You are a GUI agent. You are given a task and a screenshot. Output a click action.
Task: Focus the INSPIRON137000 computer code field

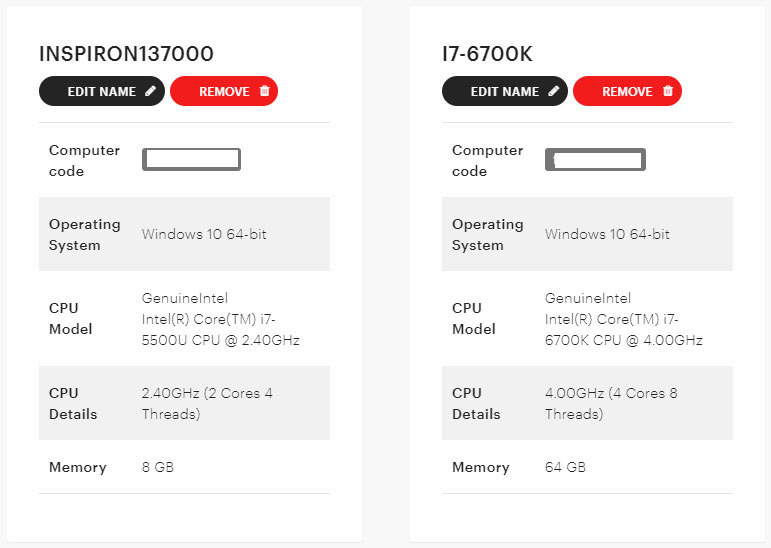191,159
